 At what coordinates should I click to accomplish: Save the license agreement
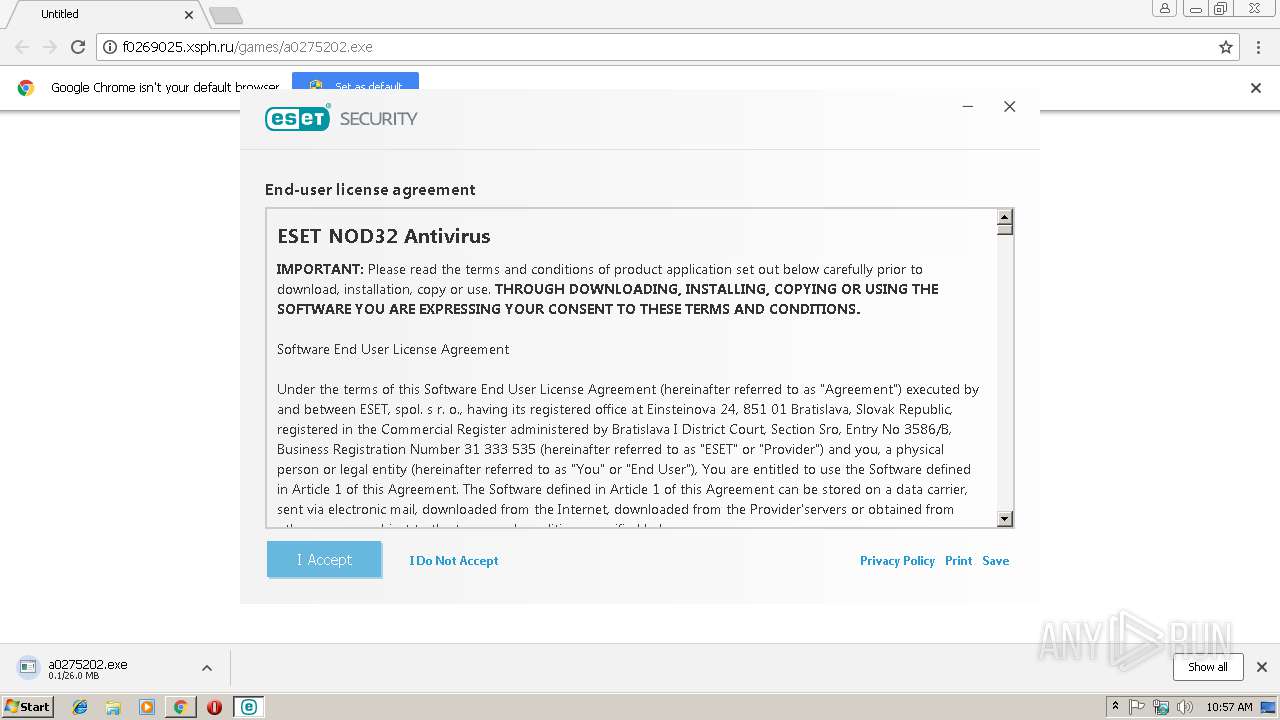coord(995,561)
